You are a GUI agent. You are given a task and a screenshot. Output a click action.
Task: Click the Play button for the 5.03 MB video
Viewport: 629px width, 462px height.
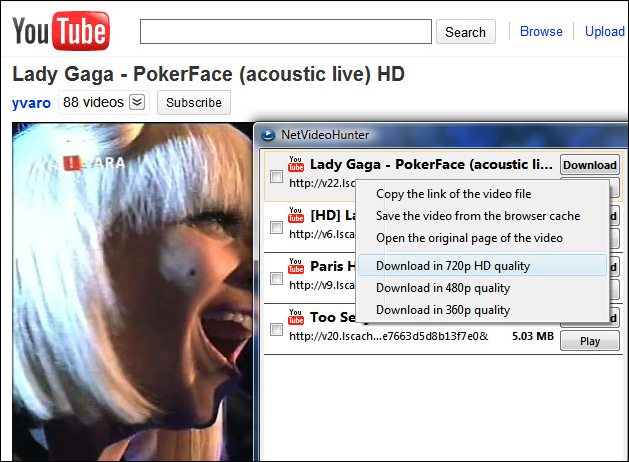tap(589, 341)
